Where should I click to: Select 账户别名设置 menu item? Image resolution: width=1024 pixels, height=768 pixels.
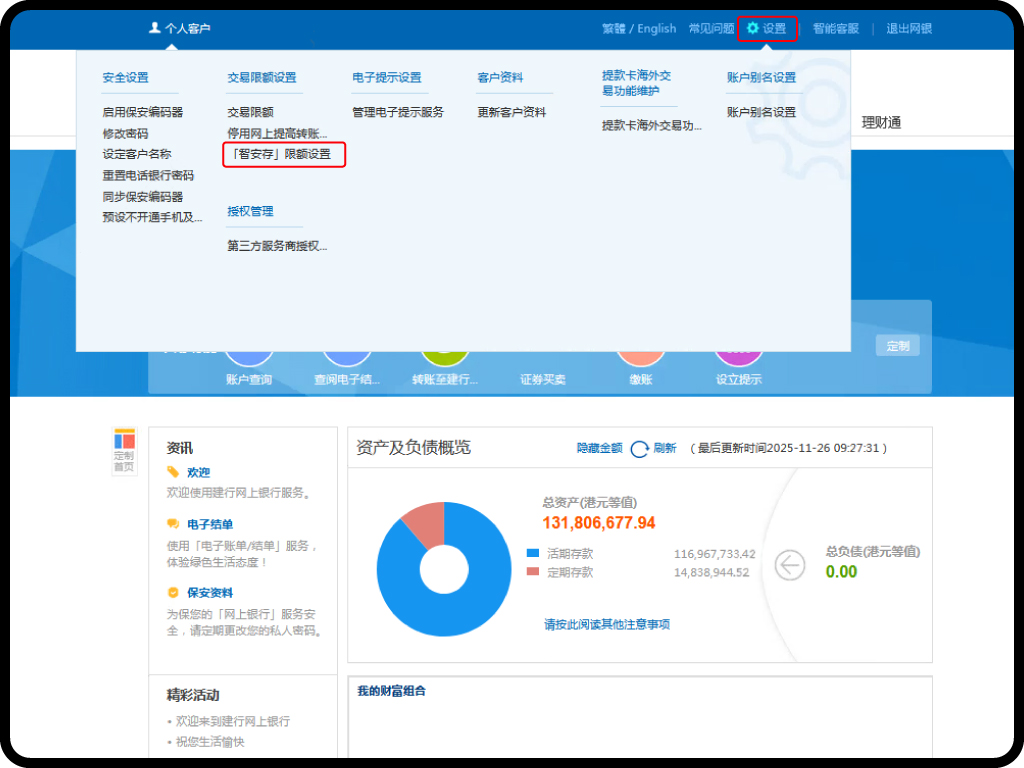point(761,112)
